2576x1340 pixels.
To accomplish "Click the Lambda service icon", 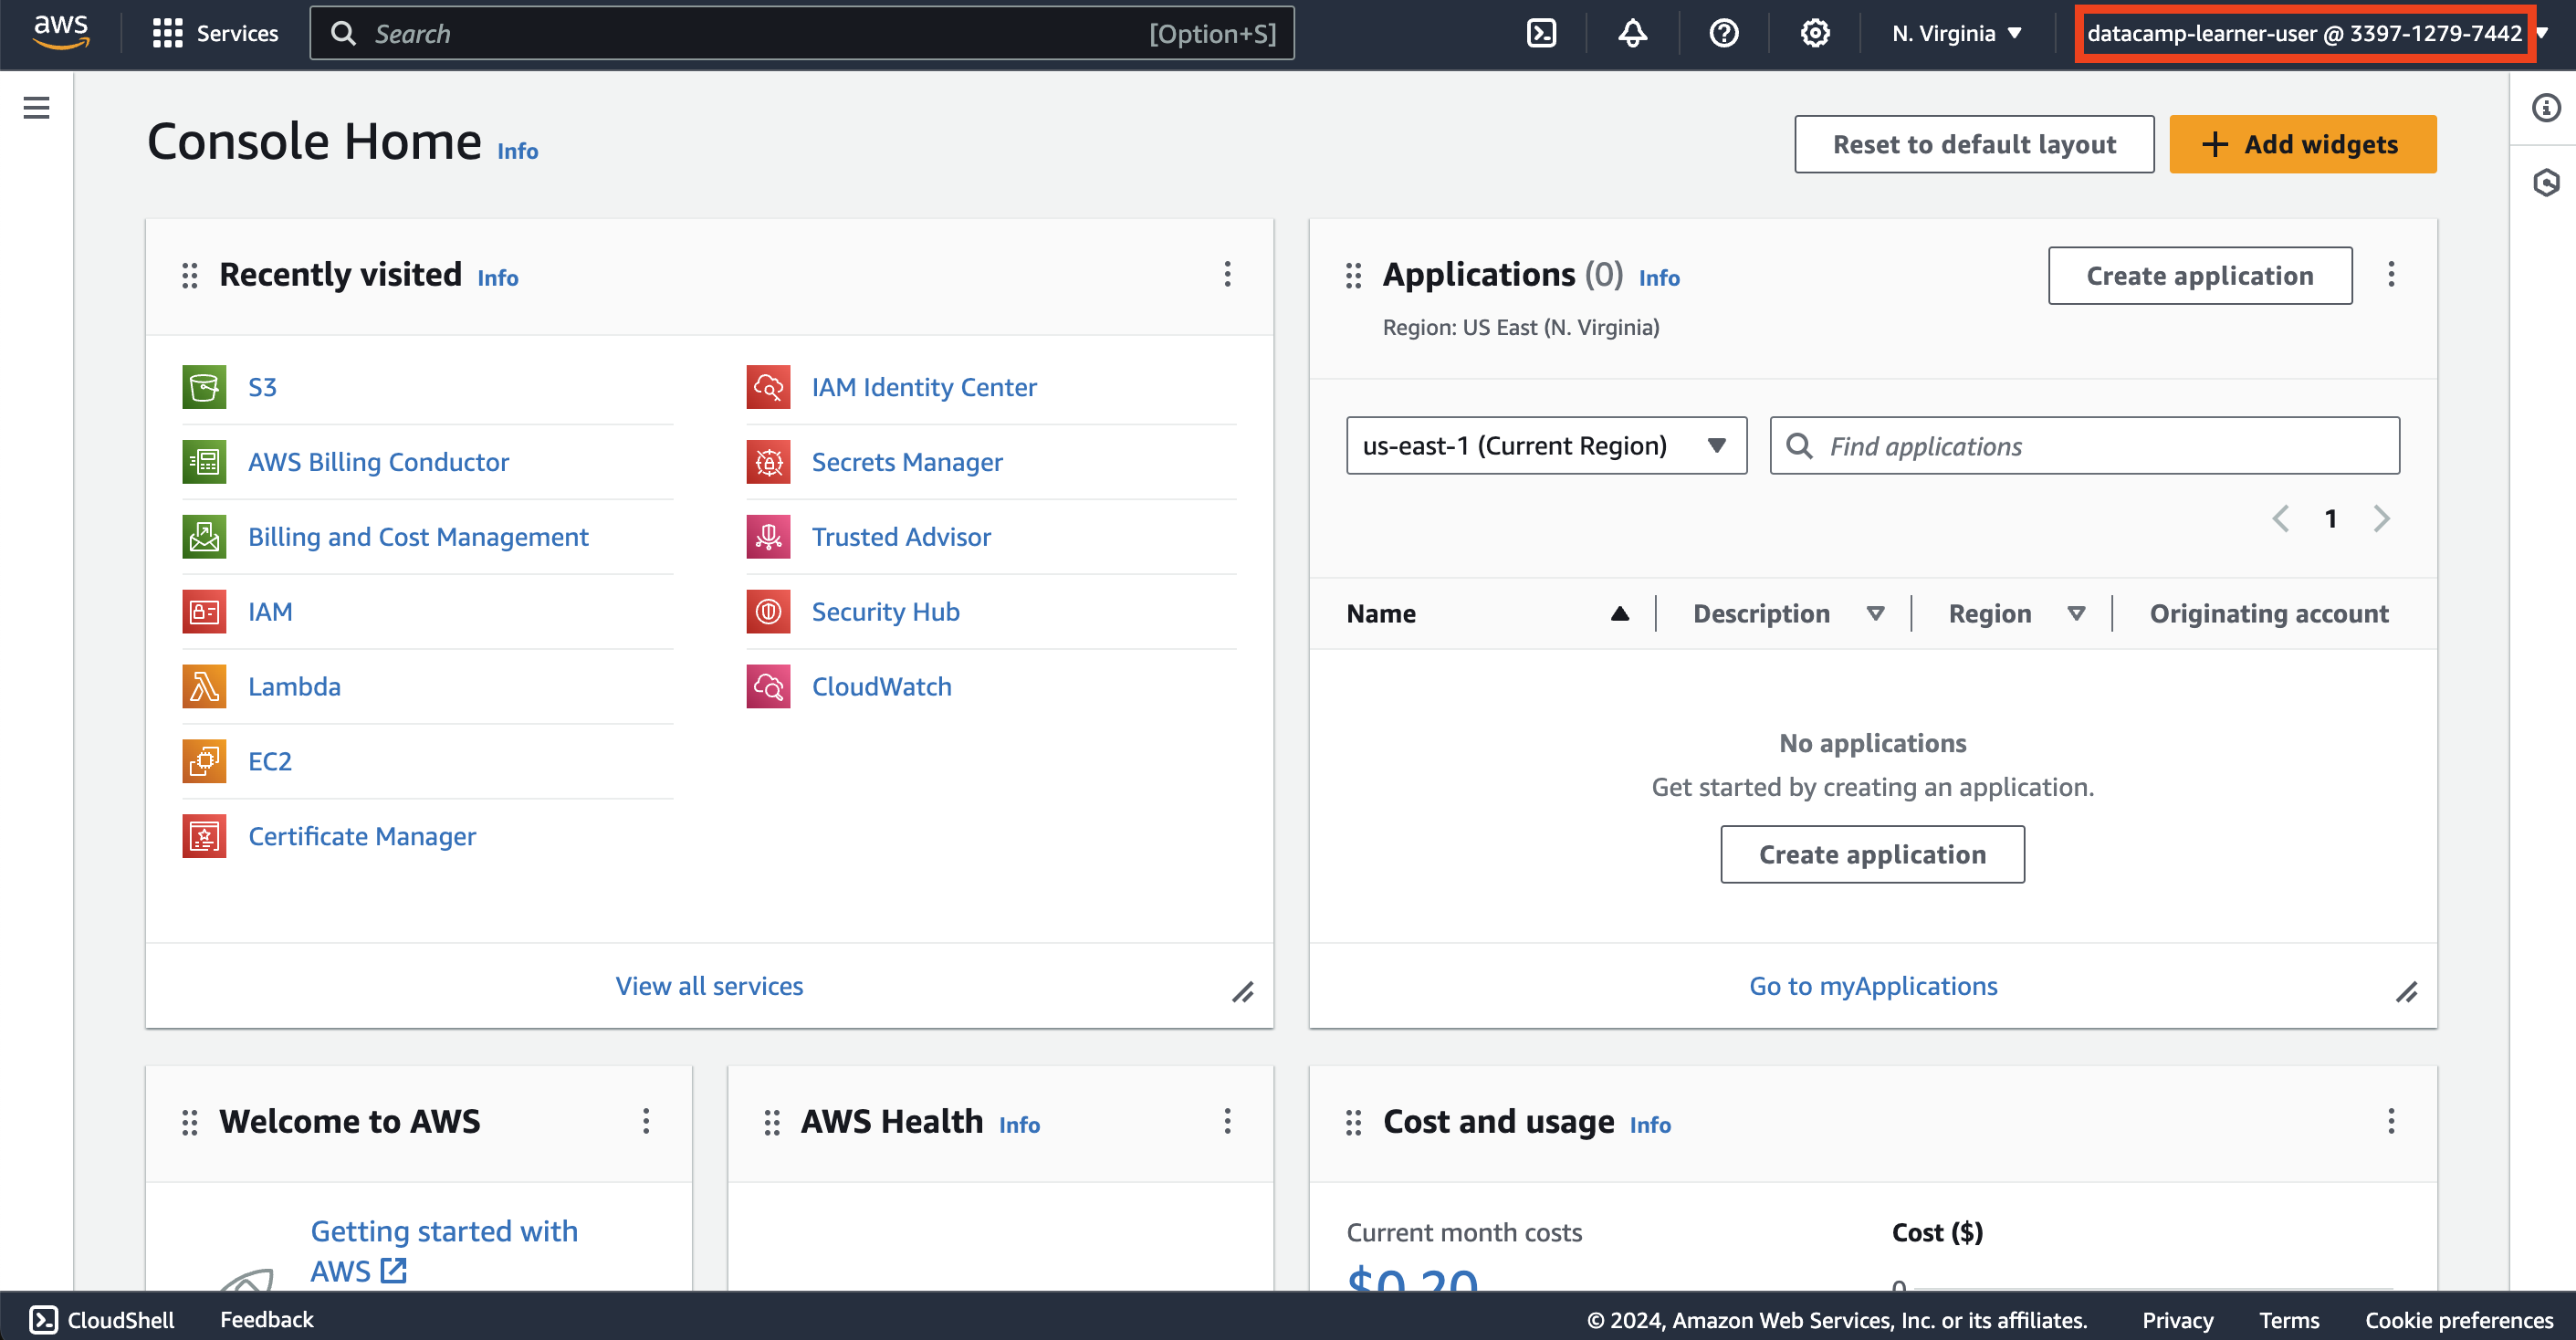I will click(x=204, y=686).
